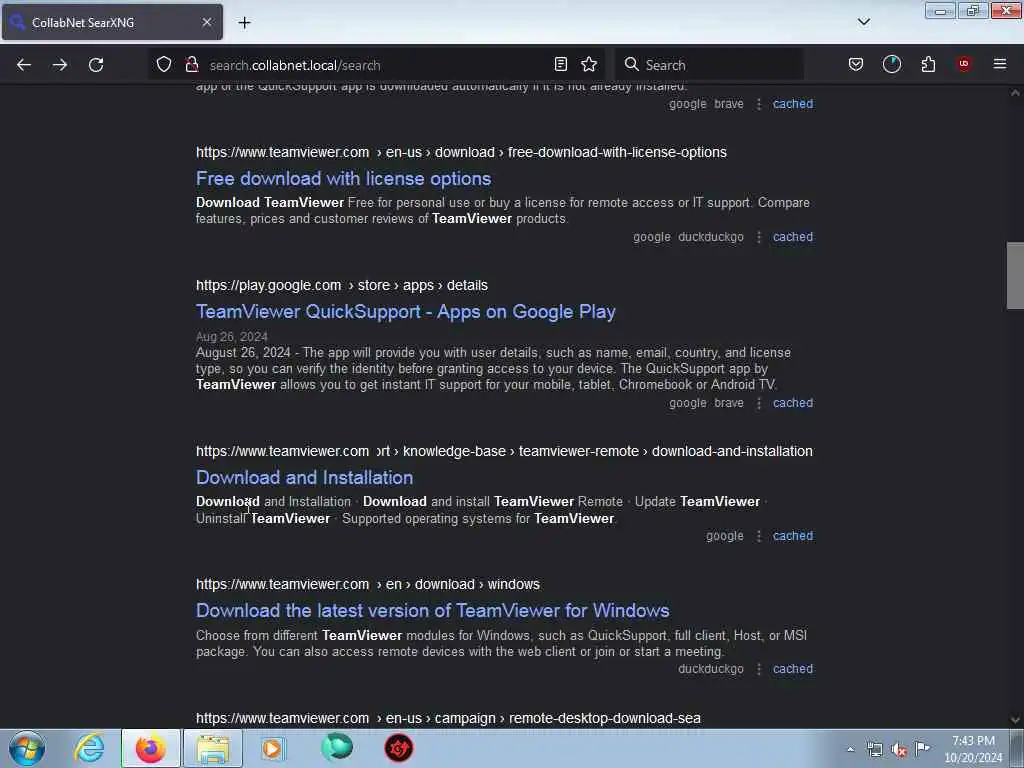Click google engine label under Download and Installation

pos(724,536)
